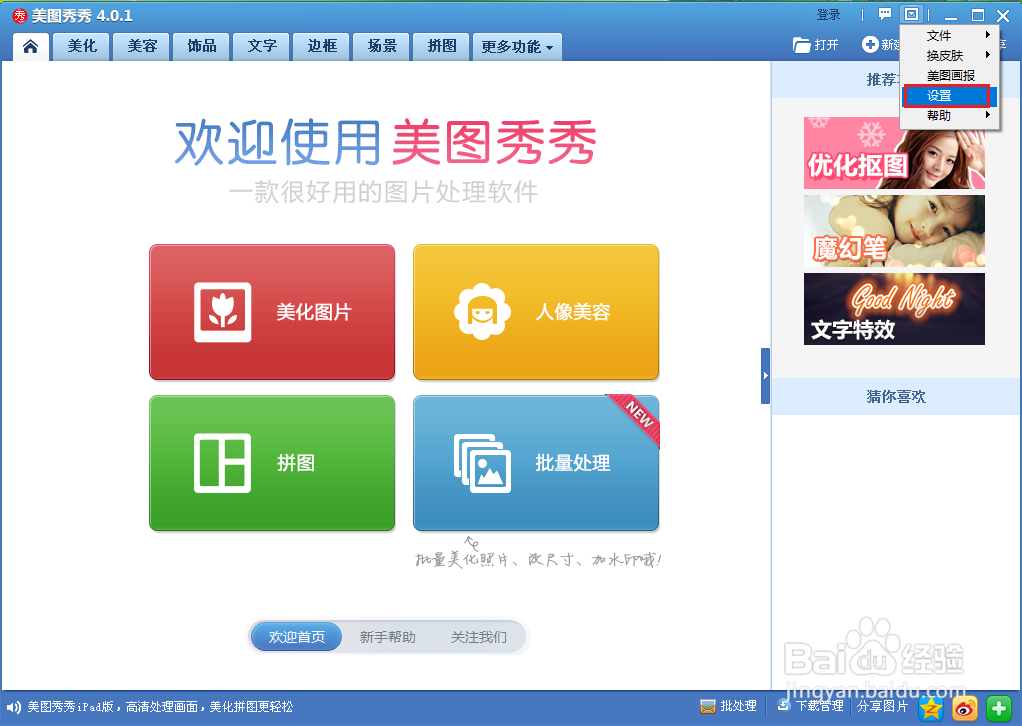Screen dimensions: 1022x726
Task: Open the 美容 tab
Action: click(141, 47)
